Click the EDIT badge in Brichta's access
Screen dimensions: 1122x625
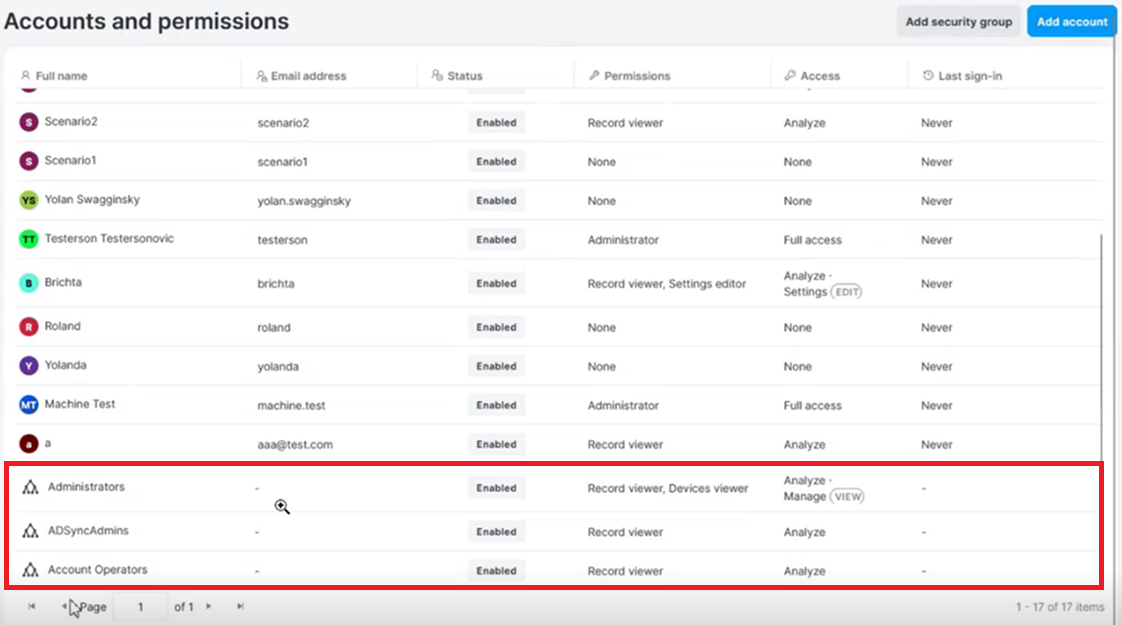tap(847, 292)
